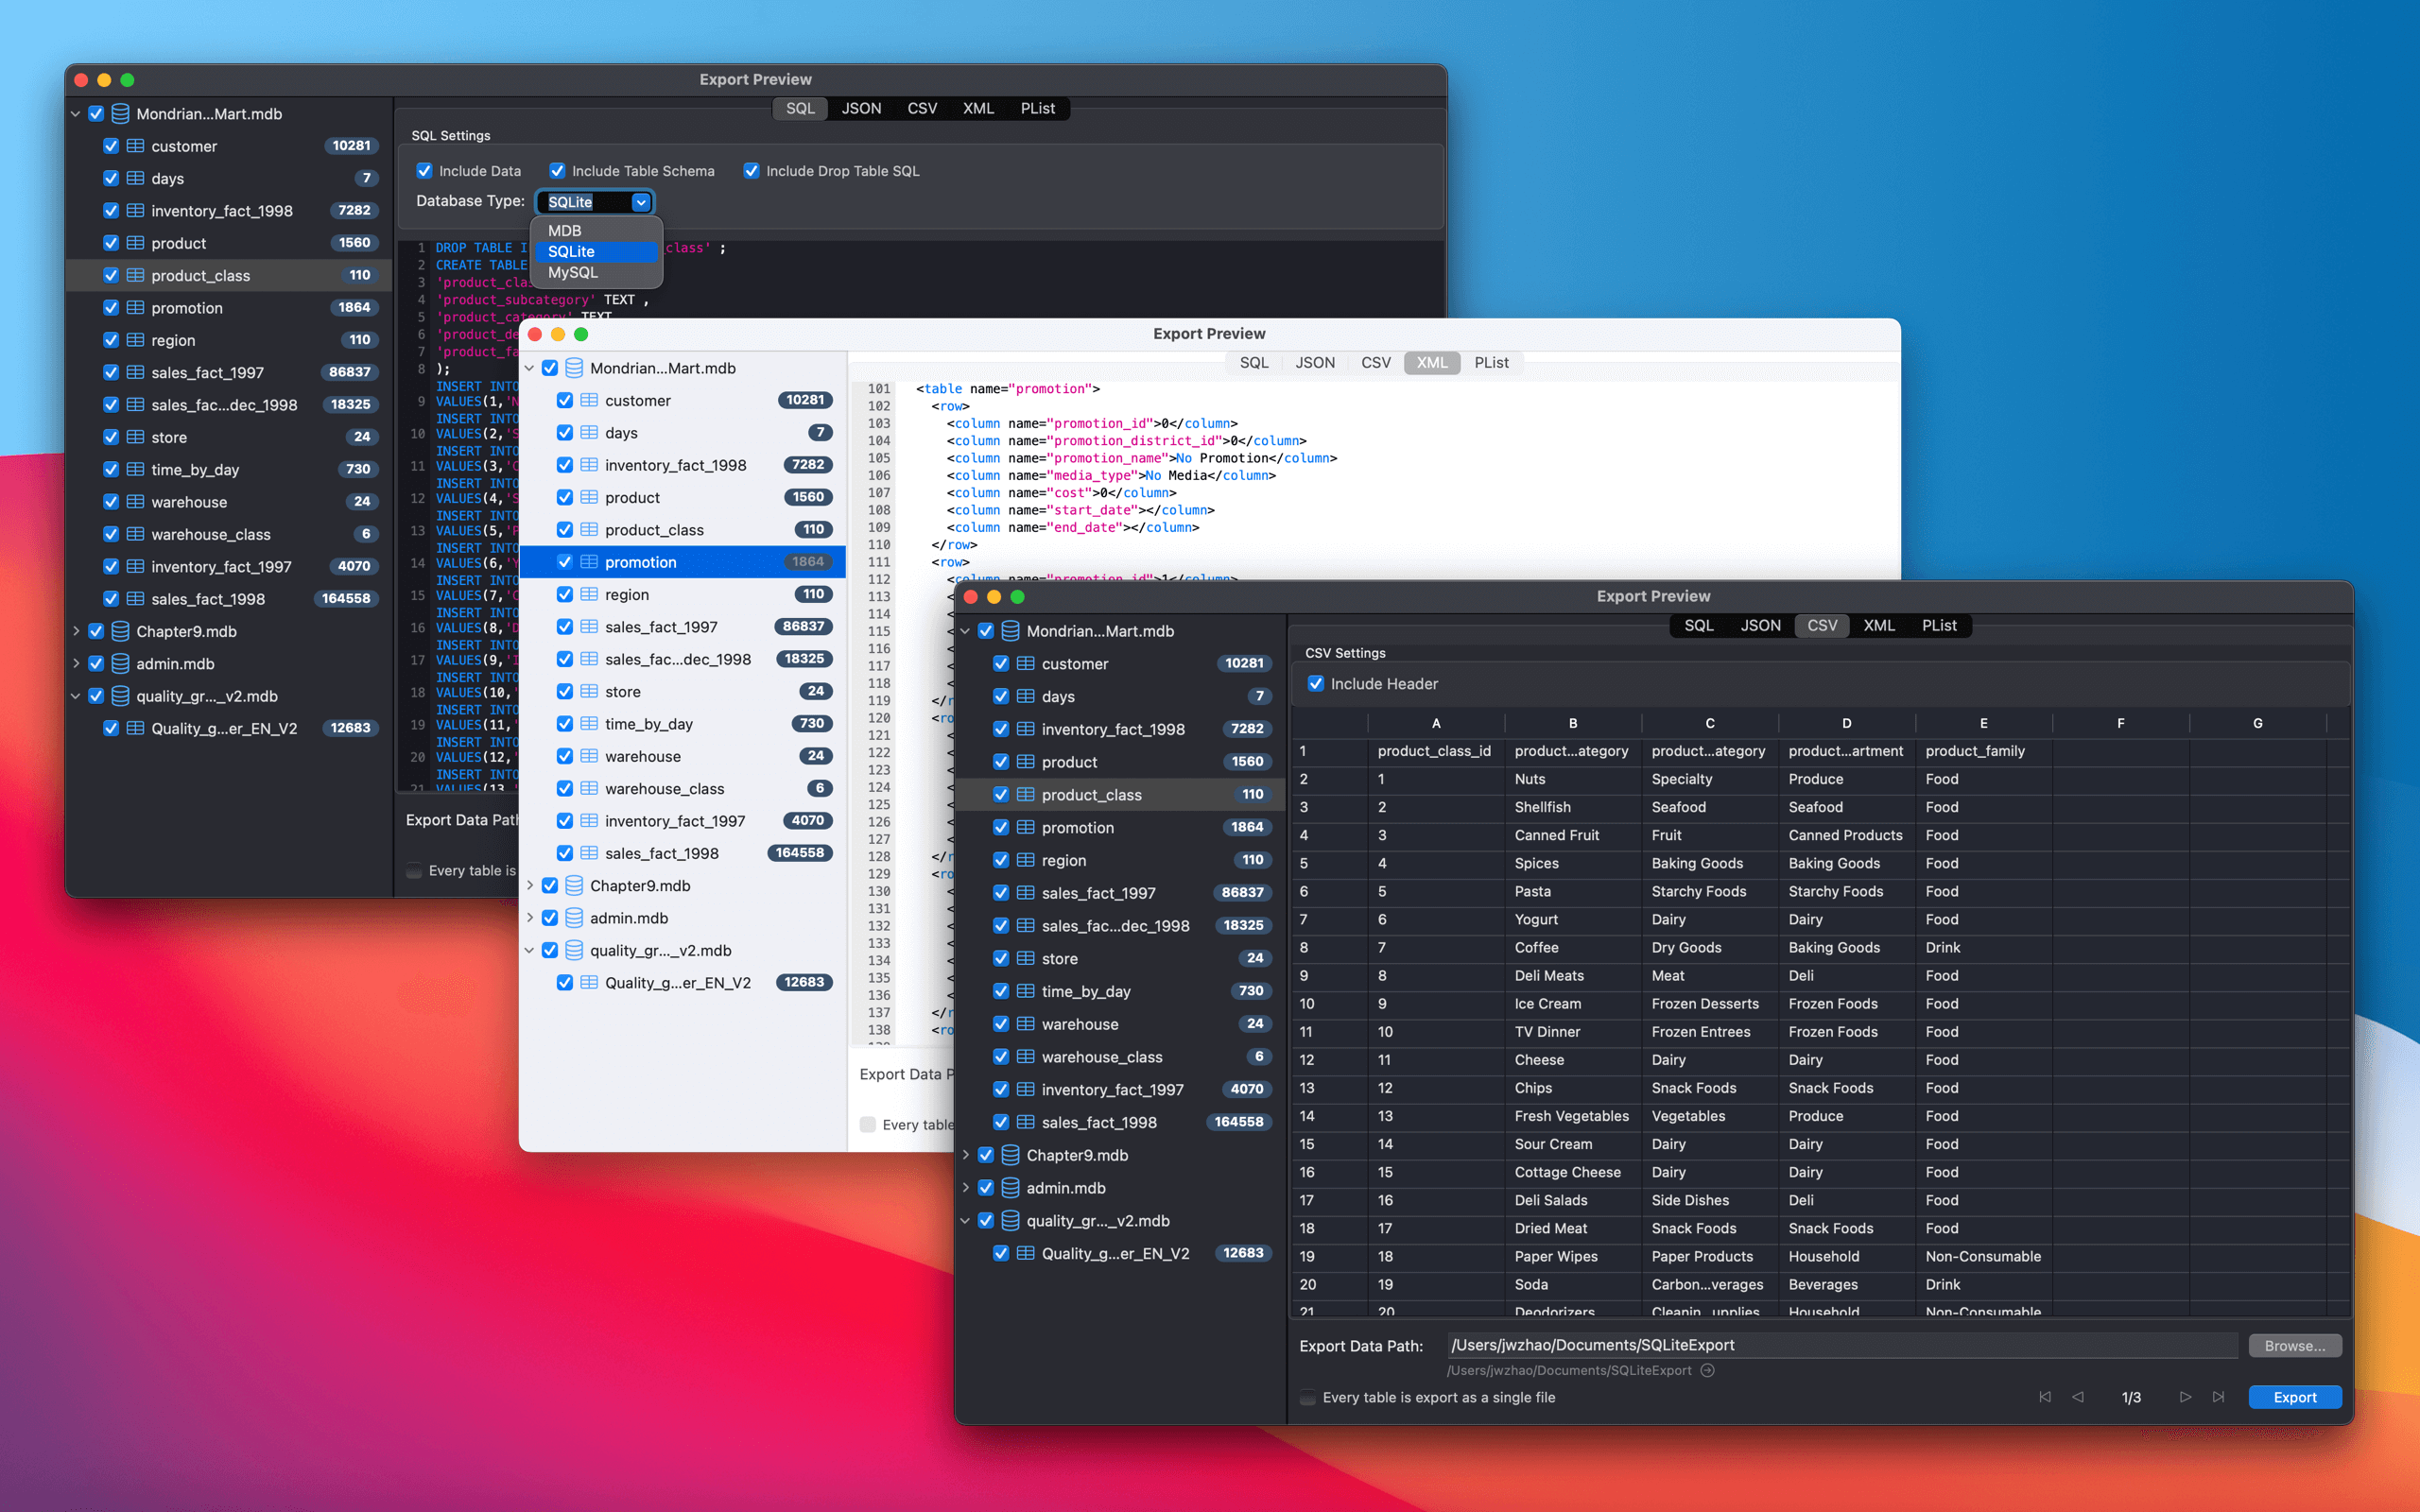
Task: Disable the Include Header option in CSV settings
Action: (x=1317, y=684)
